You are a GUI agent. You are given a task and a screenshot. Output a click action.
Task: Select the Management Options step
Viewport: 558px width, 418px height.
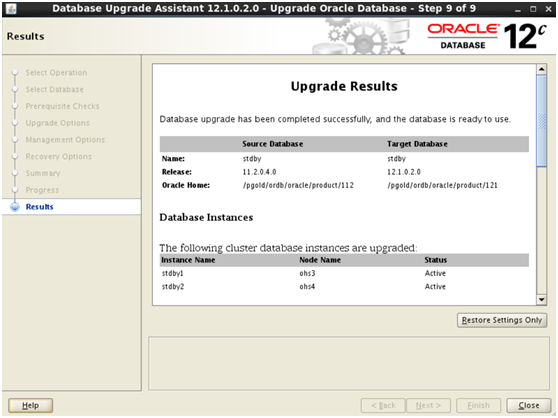tap(65, 139)
